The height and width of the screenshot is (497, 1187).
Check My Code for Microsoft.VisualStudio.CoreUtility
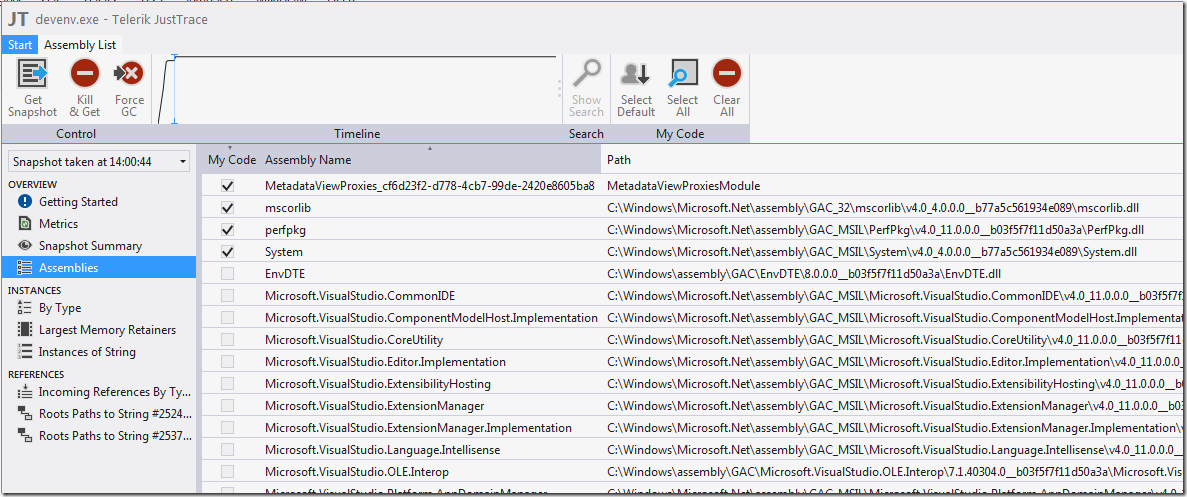coord(227,340)
